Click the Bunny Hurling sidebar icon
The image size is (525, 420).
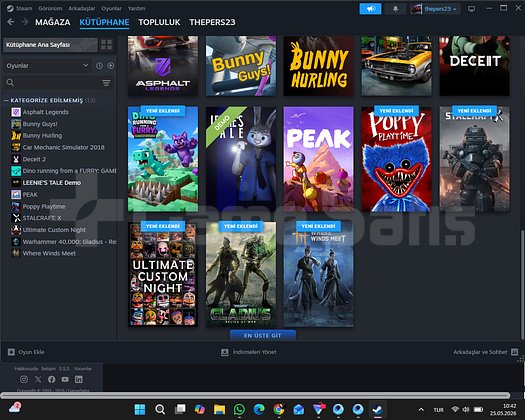pyautogui.click(x=16, y=136)
